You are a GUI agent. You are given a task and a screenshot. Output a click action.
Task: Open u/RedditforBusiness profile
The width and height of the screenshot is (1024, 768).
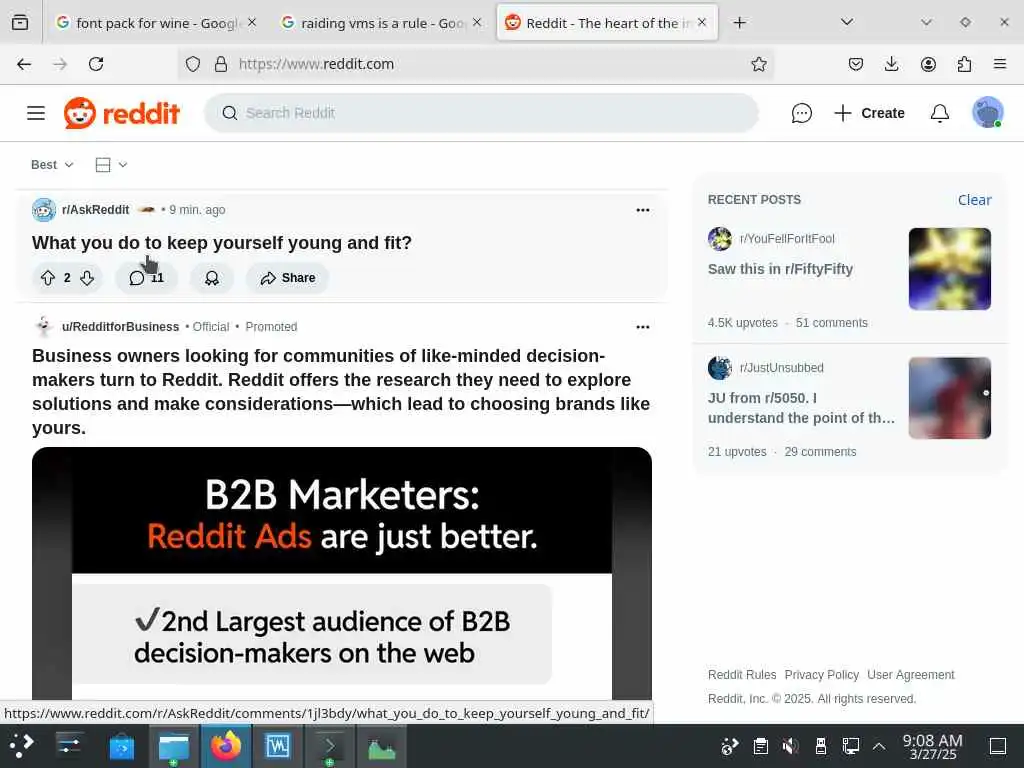[x=120, y=327]
